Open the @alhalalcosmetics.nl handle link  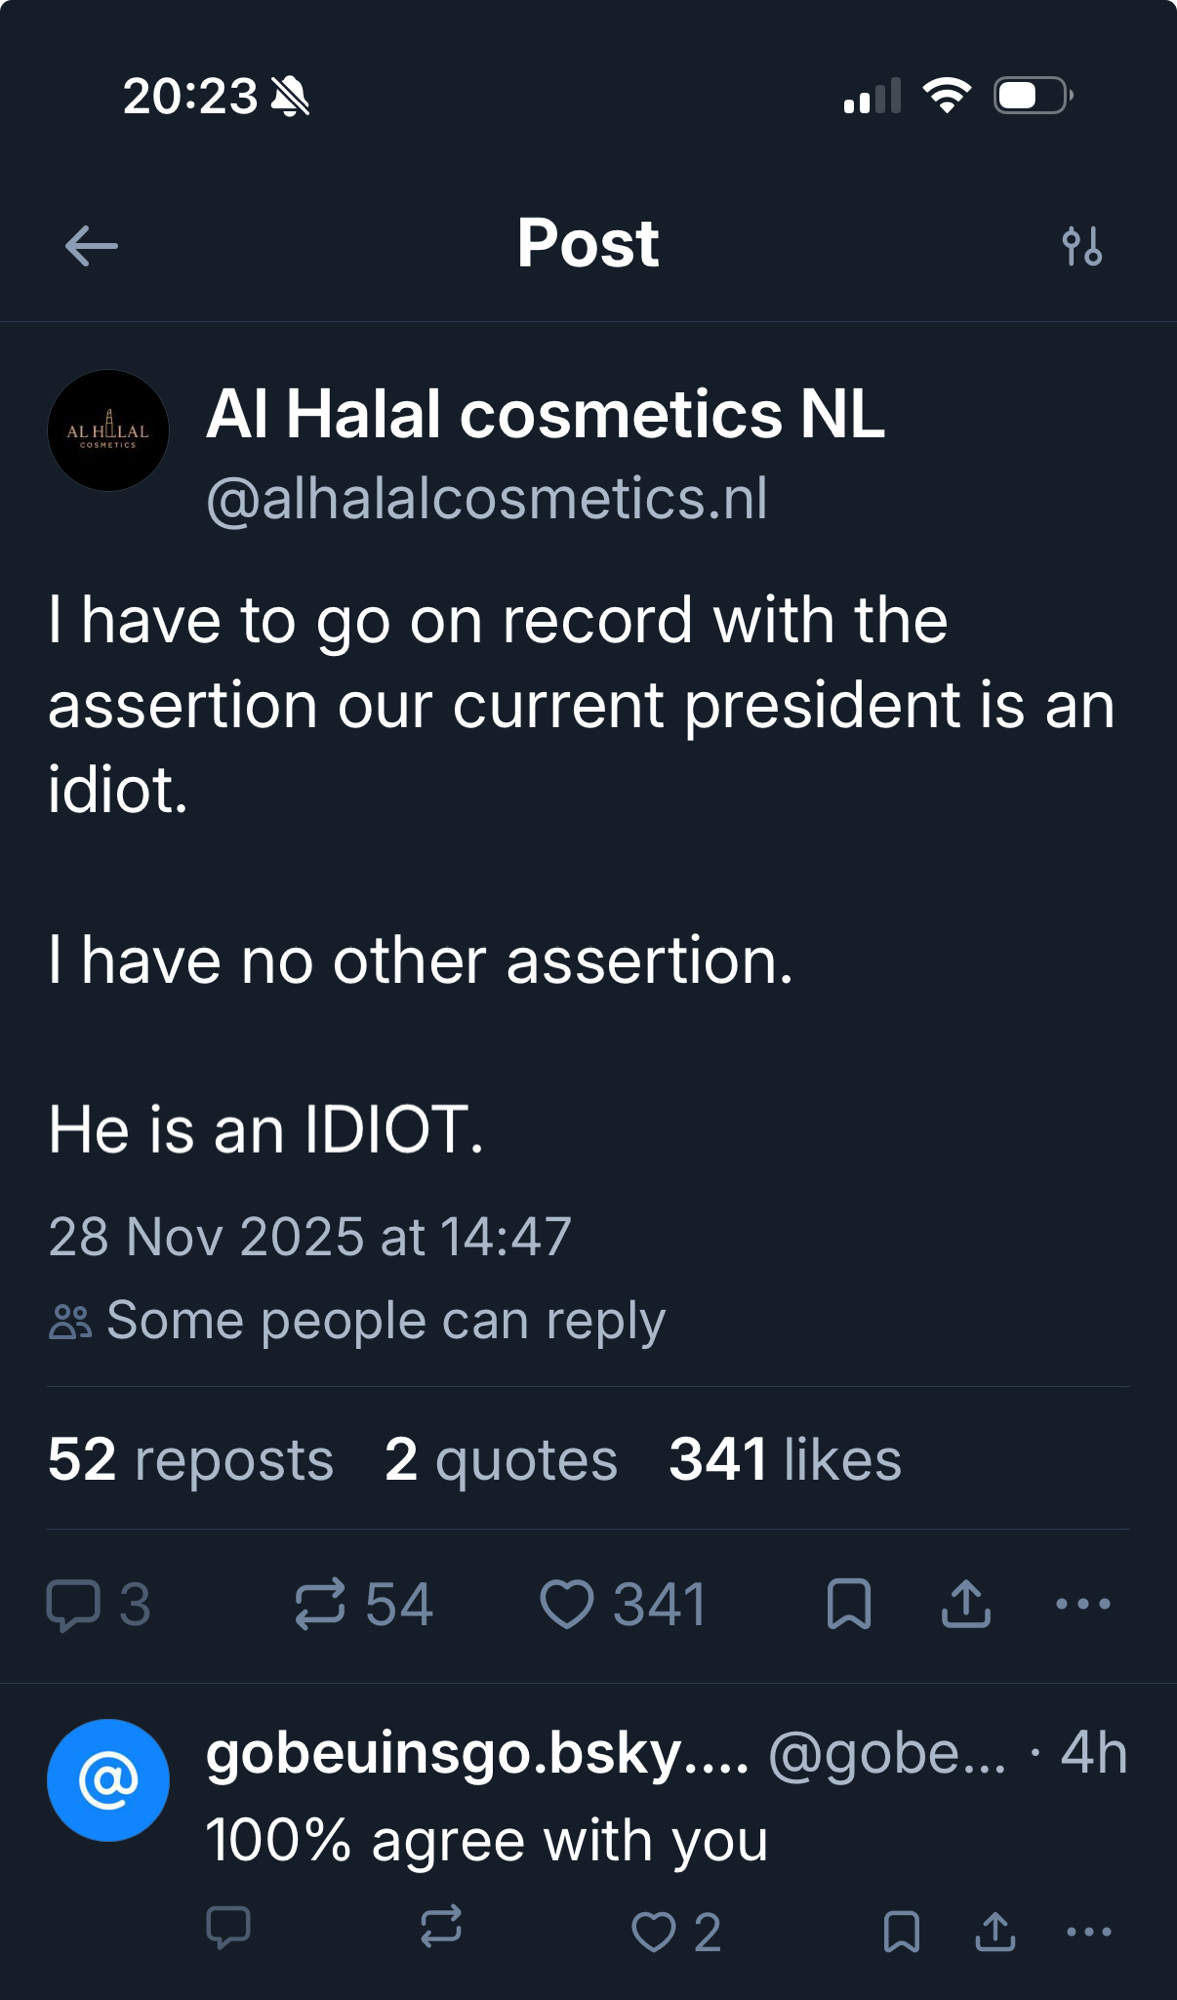[487, 498]
